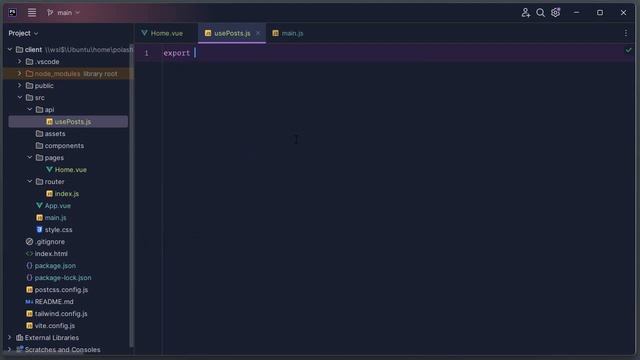The image size is (640, 360).
Task: Click the External Libraries icon
Action: pyautogui.click(x=19, y=338)
